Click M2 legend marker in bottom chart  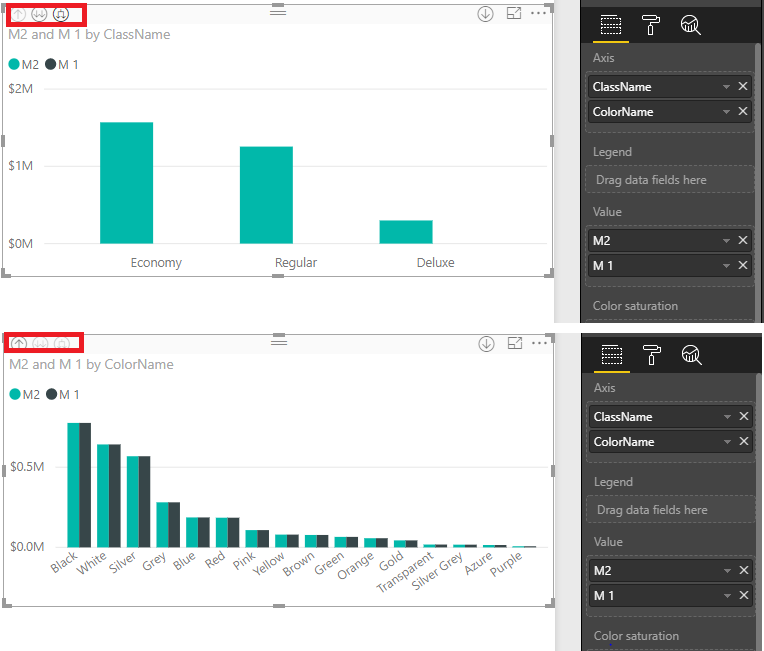(15, 394)
